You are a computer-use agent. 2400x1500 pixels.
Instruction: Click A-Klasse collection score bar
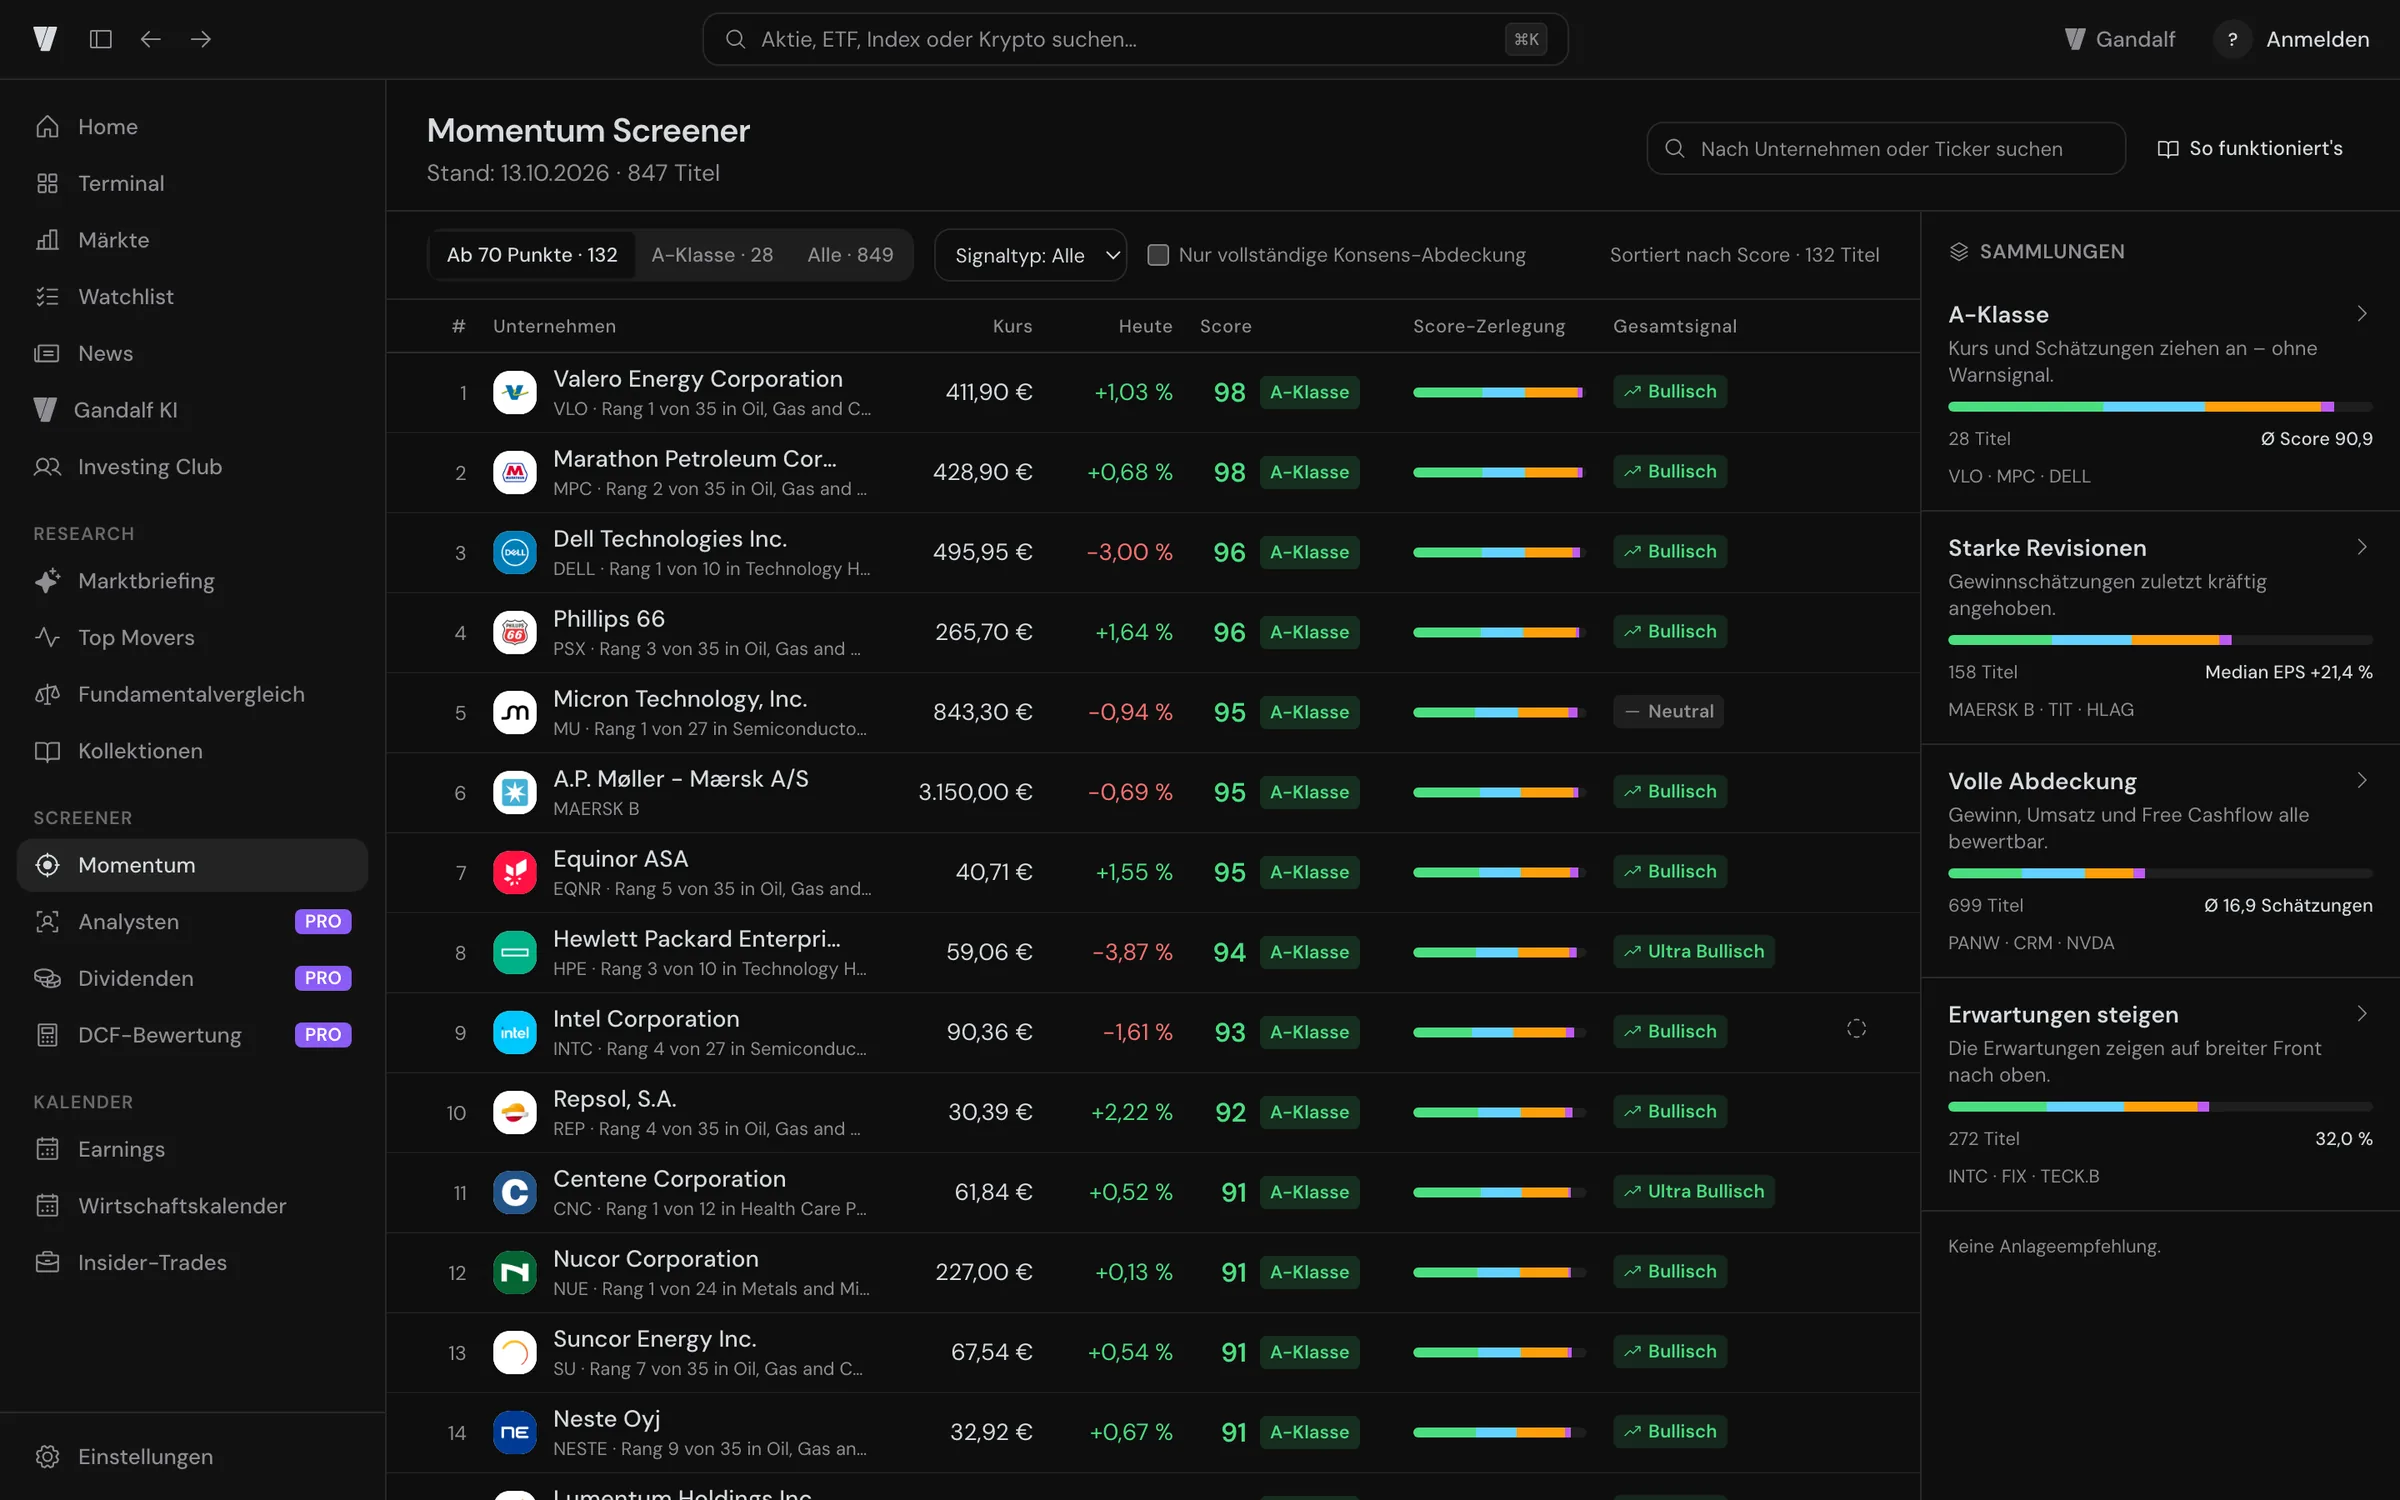(x=2160, y=407)
